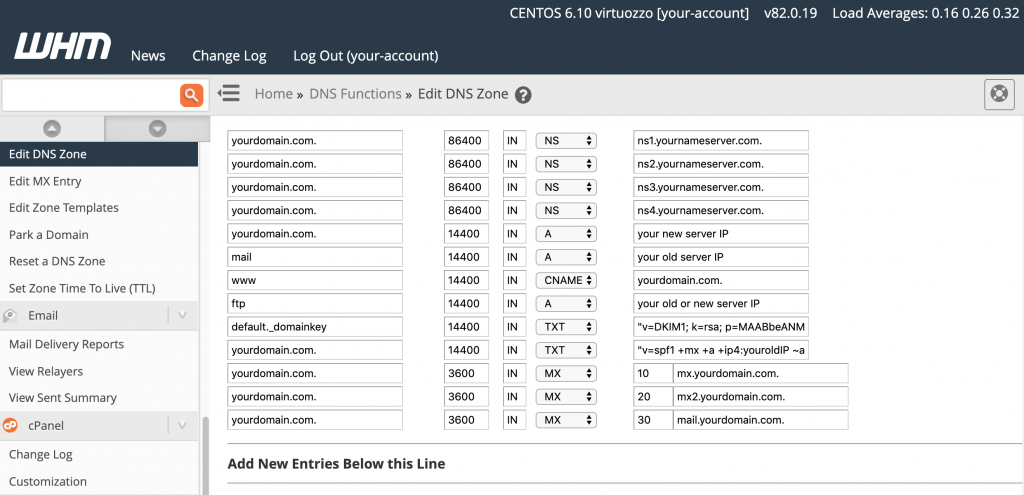1024x495 pixels.
Task: Open the help question mark icon
Action: (x=523, y=95)
